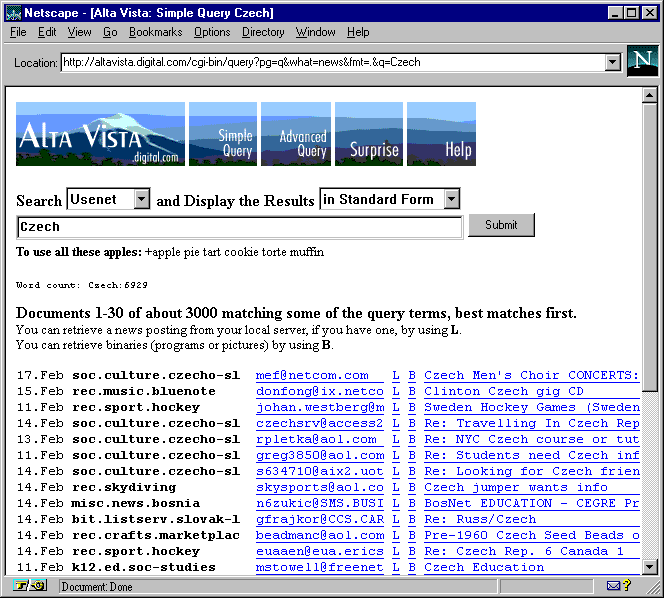
Task: Open 'Re: Travelling In Czech Rep' link
Action: [x=532, y=424]
